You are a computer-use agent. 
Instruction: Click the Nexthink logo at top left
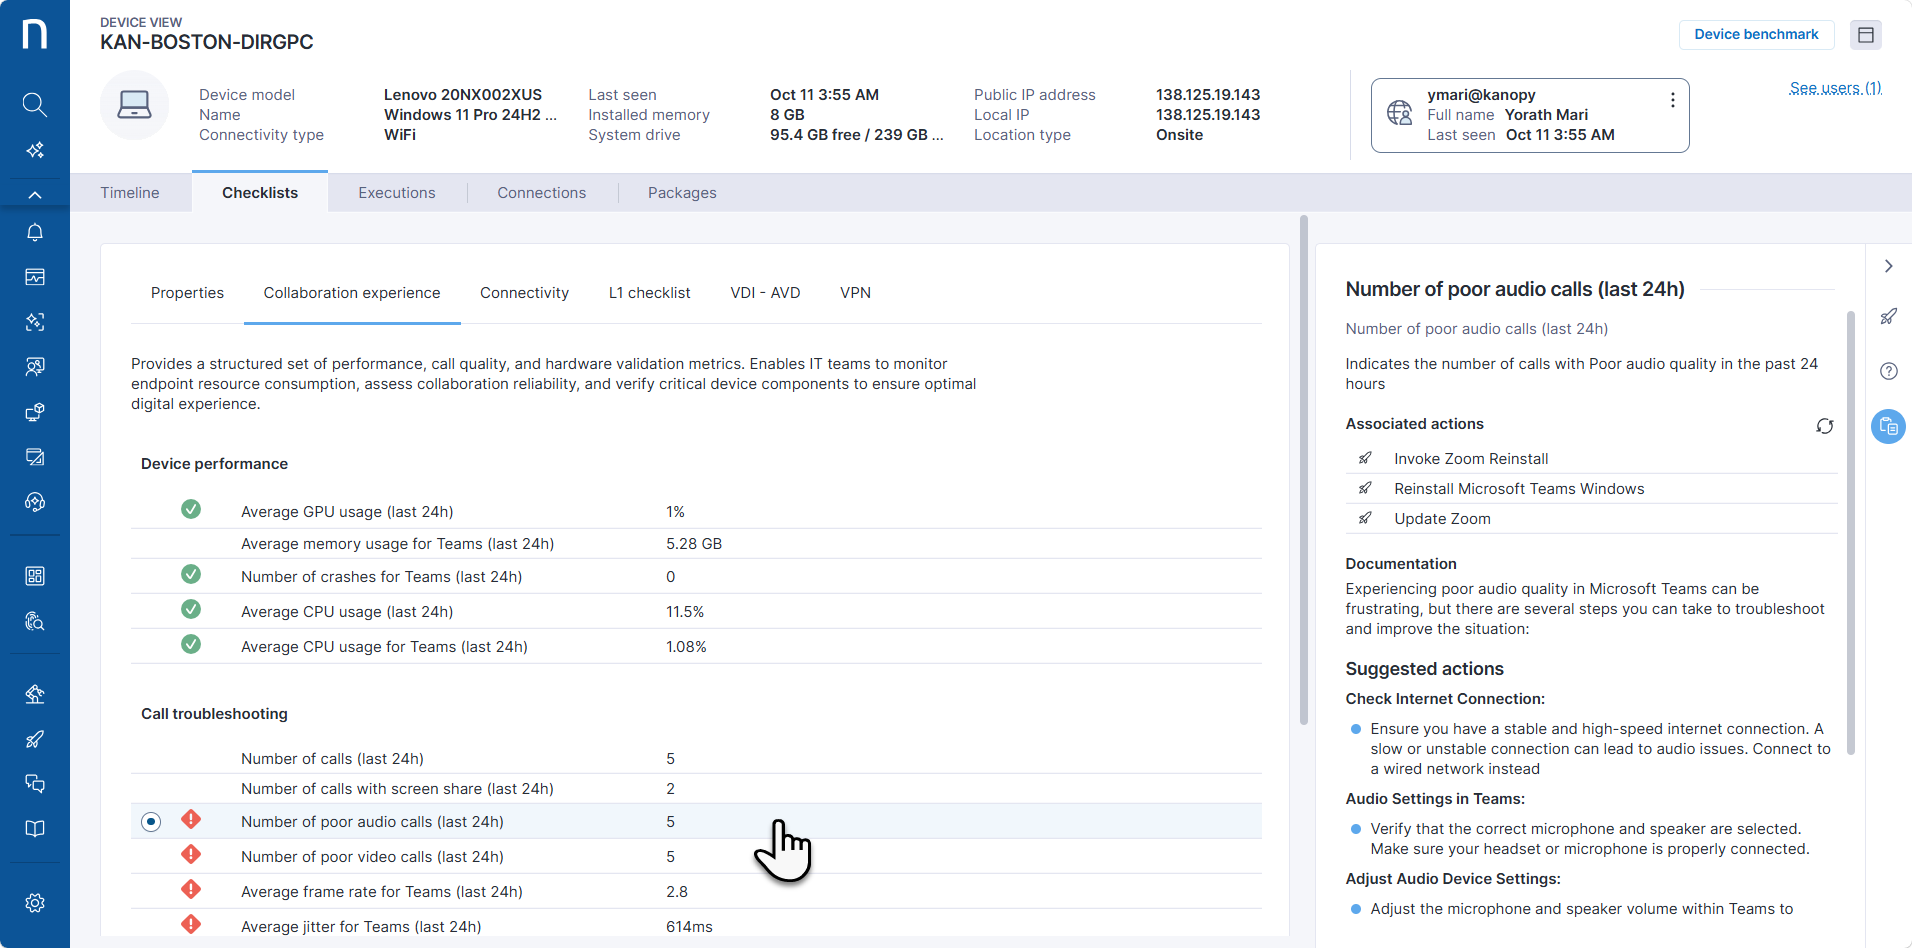pos(35,34)
